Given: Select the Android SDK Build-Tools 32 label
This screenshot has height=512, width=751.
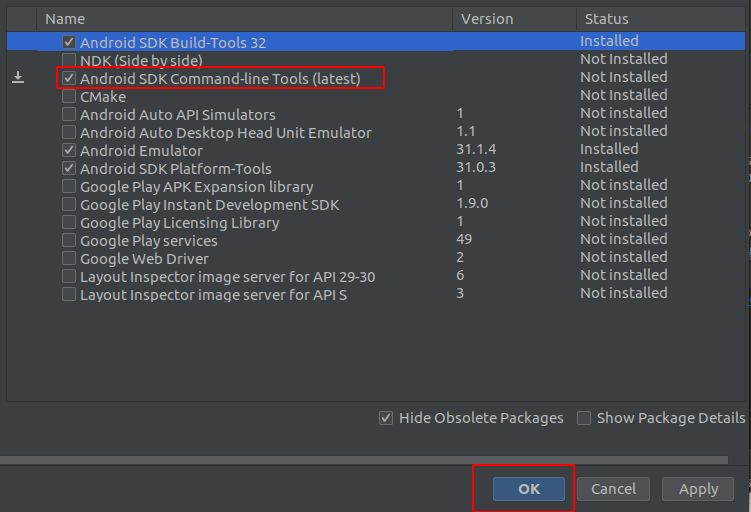Looking at the screenshot, I should (173, 43).
